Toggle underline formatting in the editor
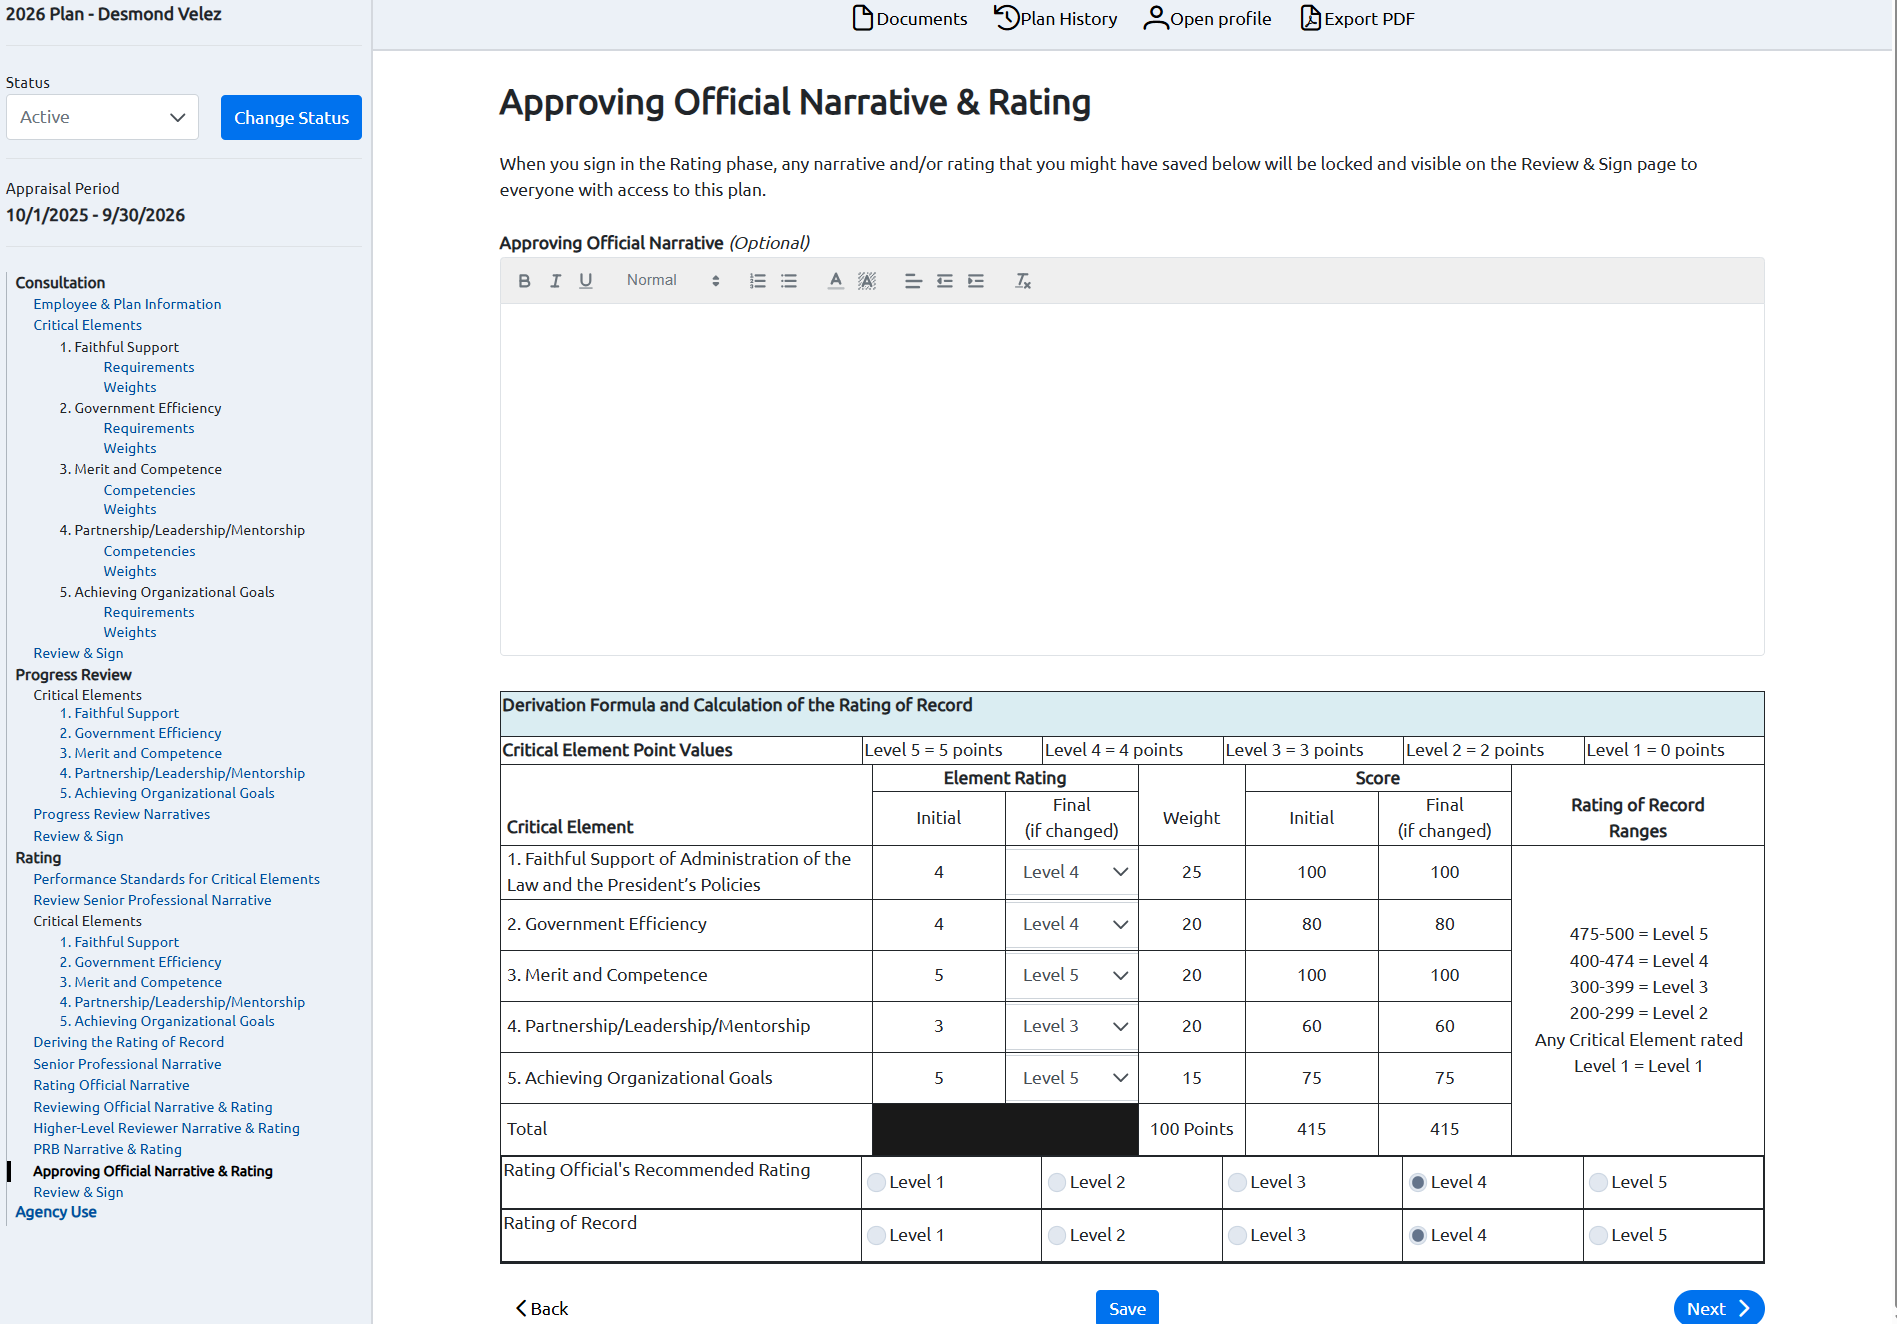The height and width of the screenshot is (1324, 1897). click(x=585, y=281)
